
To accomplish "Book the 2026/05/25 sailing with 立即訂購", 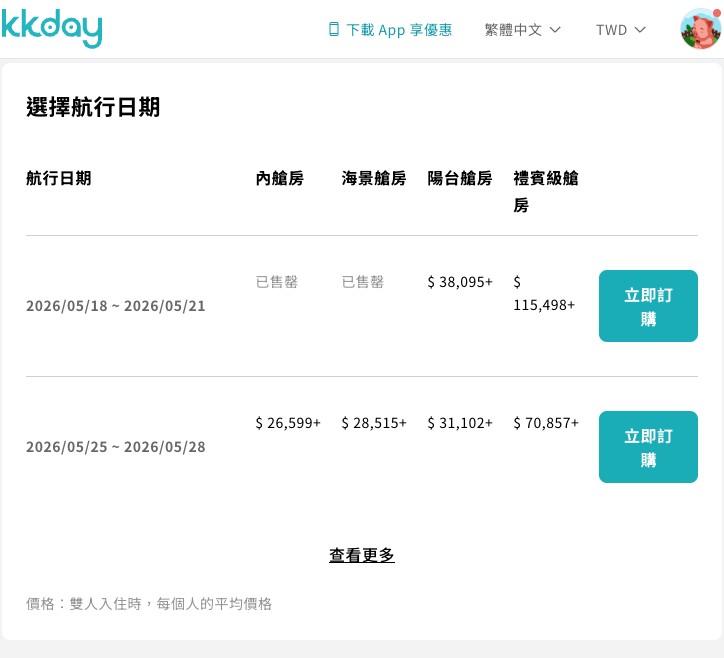I will coord(648,447).
